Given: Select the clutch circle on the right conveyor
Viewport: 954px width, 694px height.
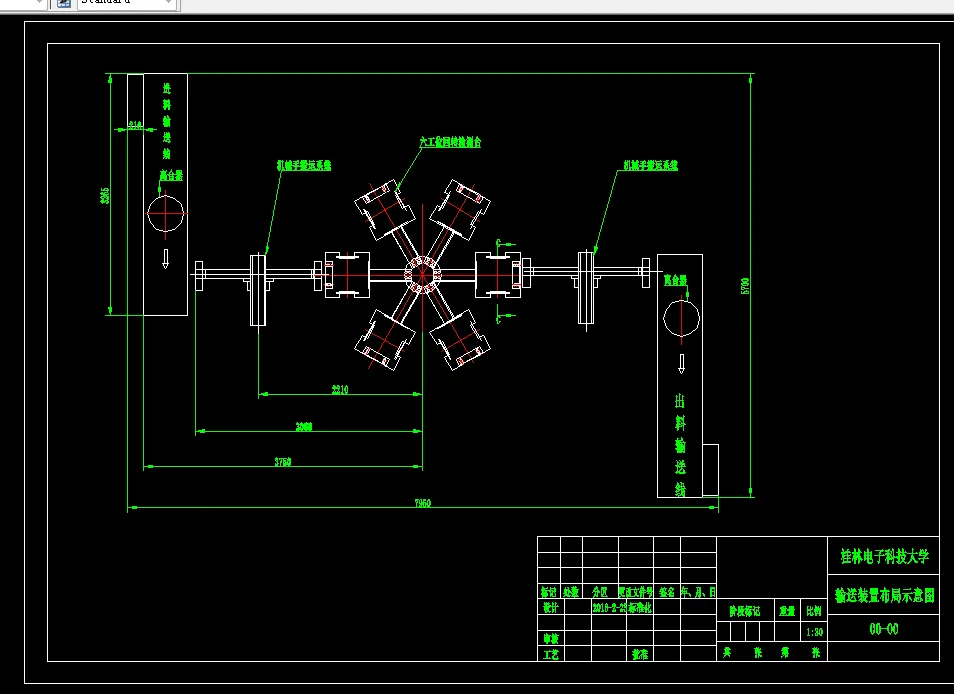Looking at the screenshot, I should 681,318.
